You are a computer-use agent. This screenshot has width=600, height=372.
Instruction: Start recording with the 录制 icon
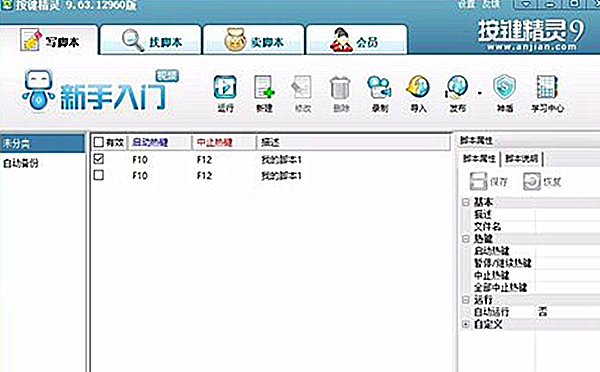[380, 94]
